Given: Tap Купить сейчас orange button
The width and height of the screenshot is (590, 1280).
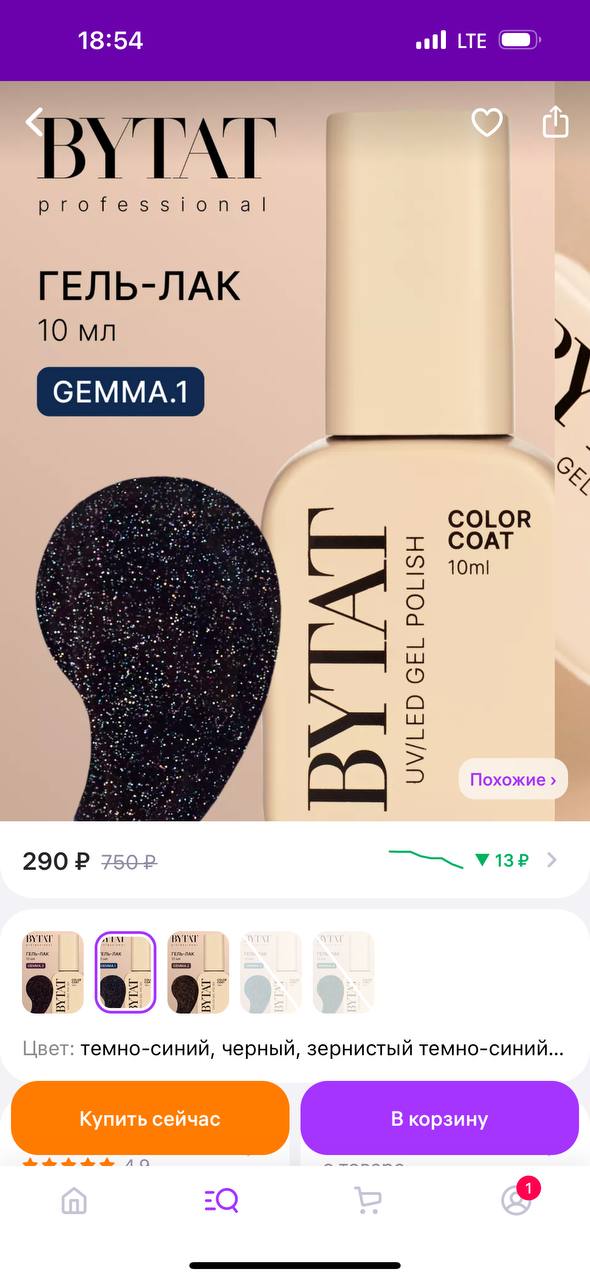Looking at the screenshot, I should (x=150, y=1118).
